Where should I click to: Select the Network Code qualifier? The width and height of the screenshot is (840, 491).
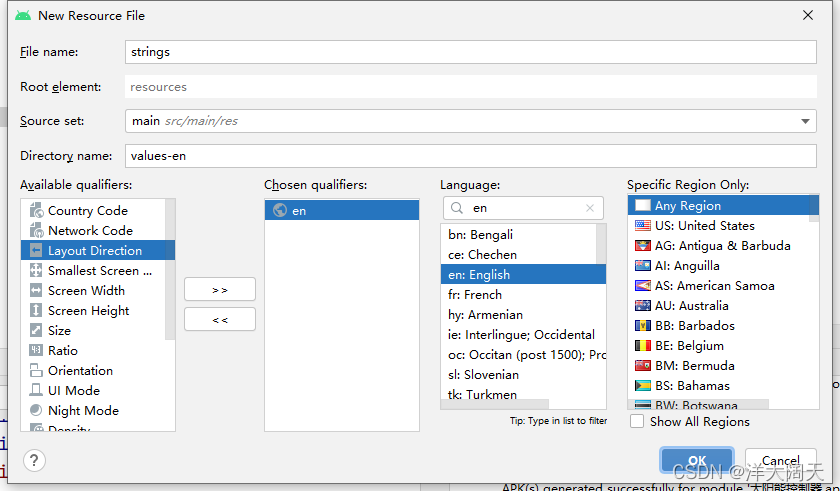[90, 231]
